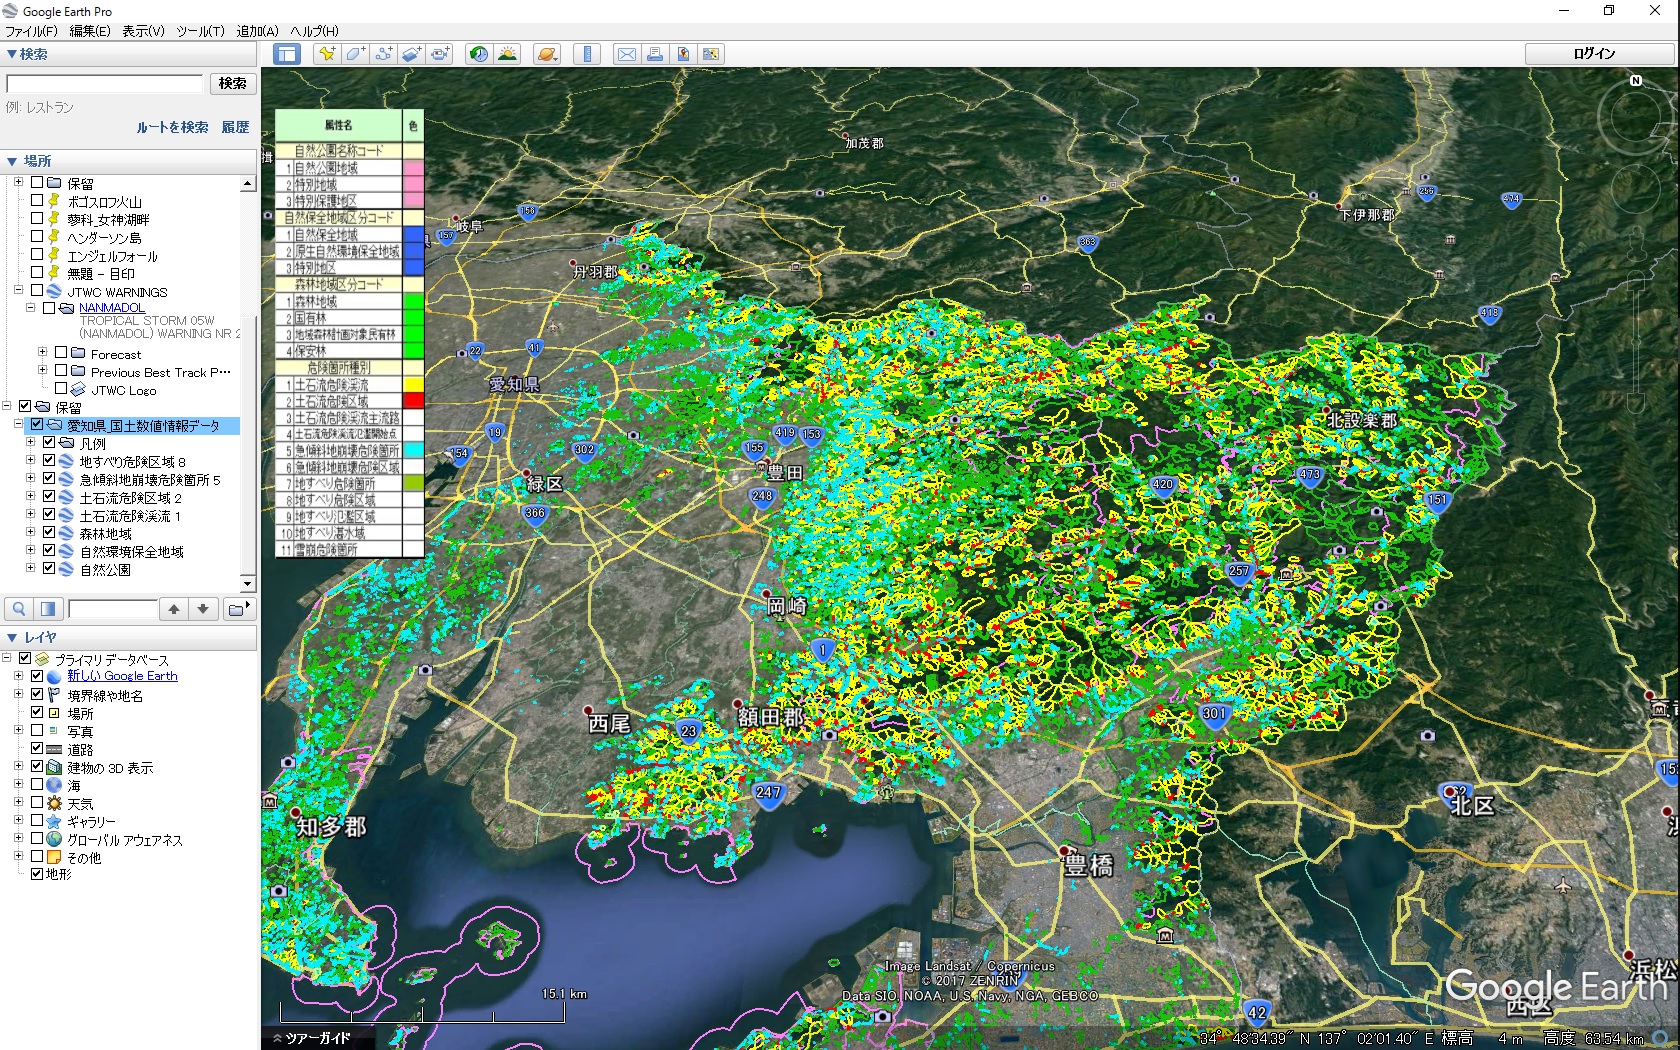The height and width of the screenshot is (1050, 1680).
Task: Move selected place down with arrow
Action: pyautogui.click(x=203, y=609)
